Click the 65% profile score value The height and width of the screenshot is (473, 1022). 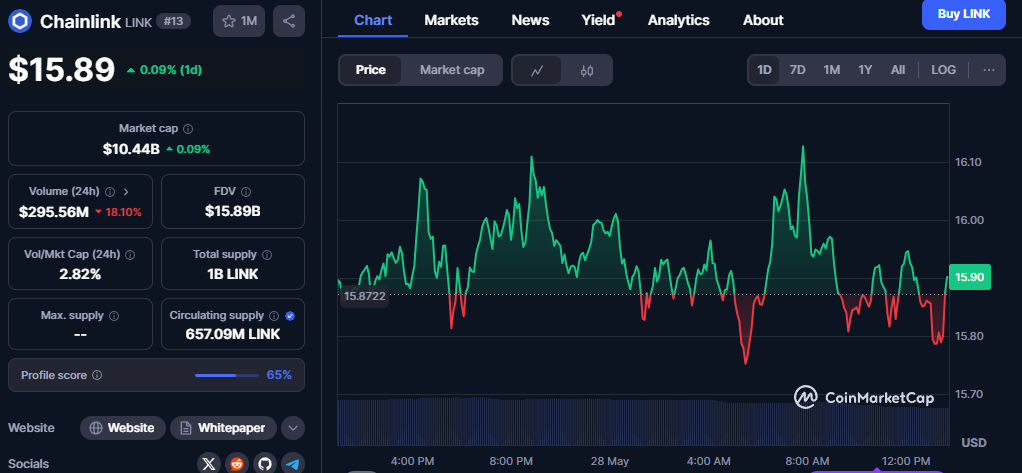pyautogui.click(x=279, y=375)
